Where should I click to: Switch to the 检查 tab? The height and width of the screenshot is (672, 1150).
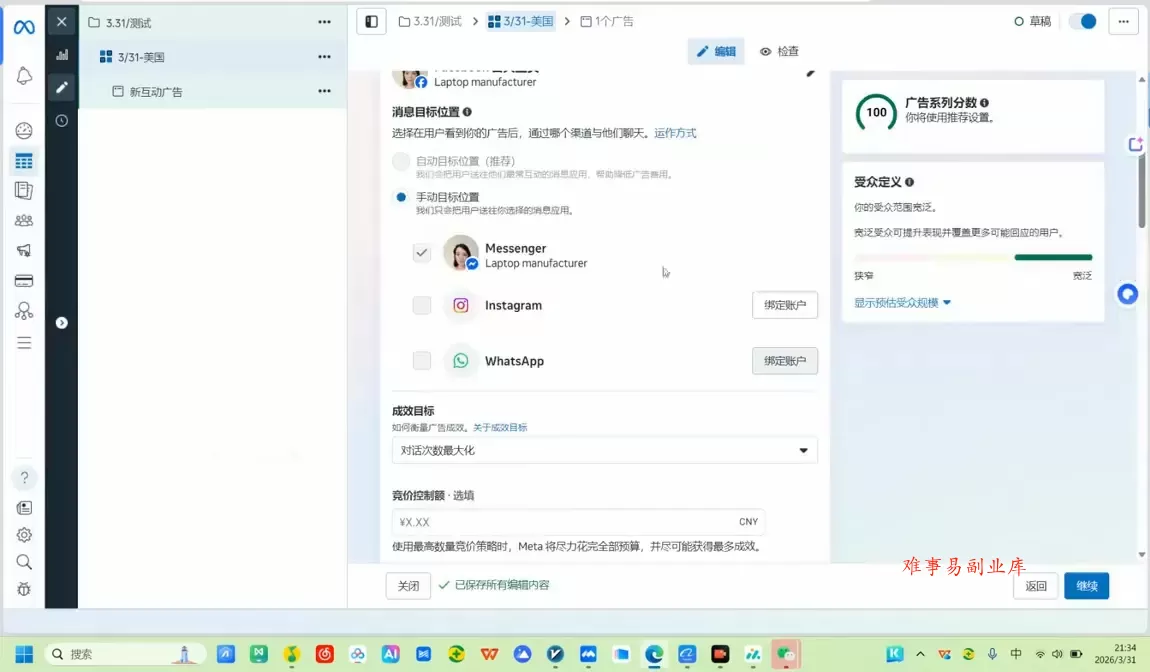pyautogui.click(x=780, y=51)
